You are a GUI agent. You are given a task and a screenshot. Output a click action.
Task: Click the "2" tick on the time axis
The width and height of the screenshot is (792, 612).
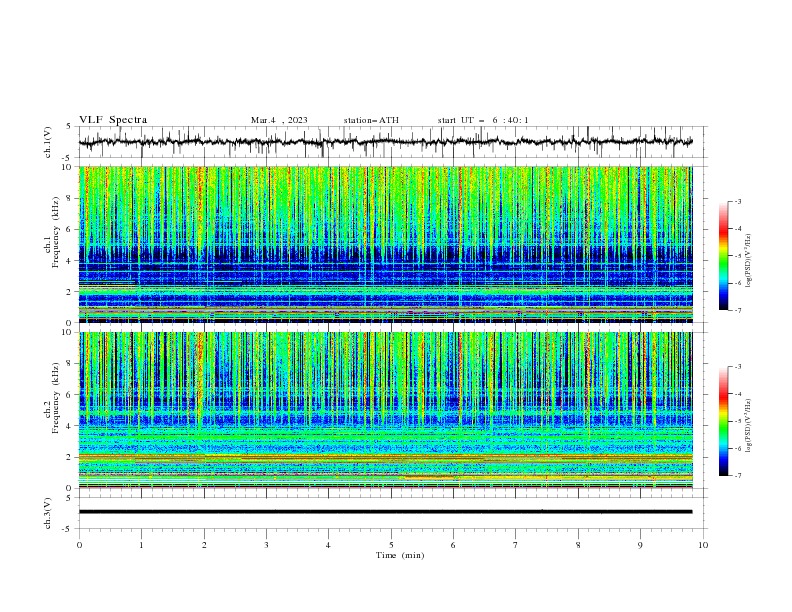point(204,545)
